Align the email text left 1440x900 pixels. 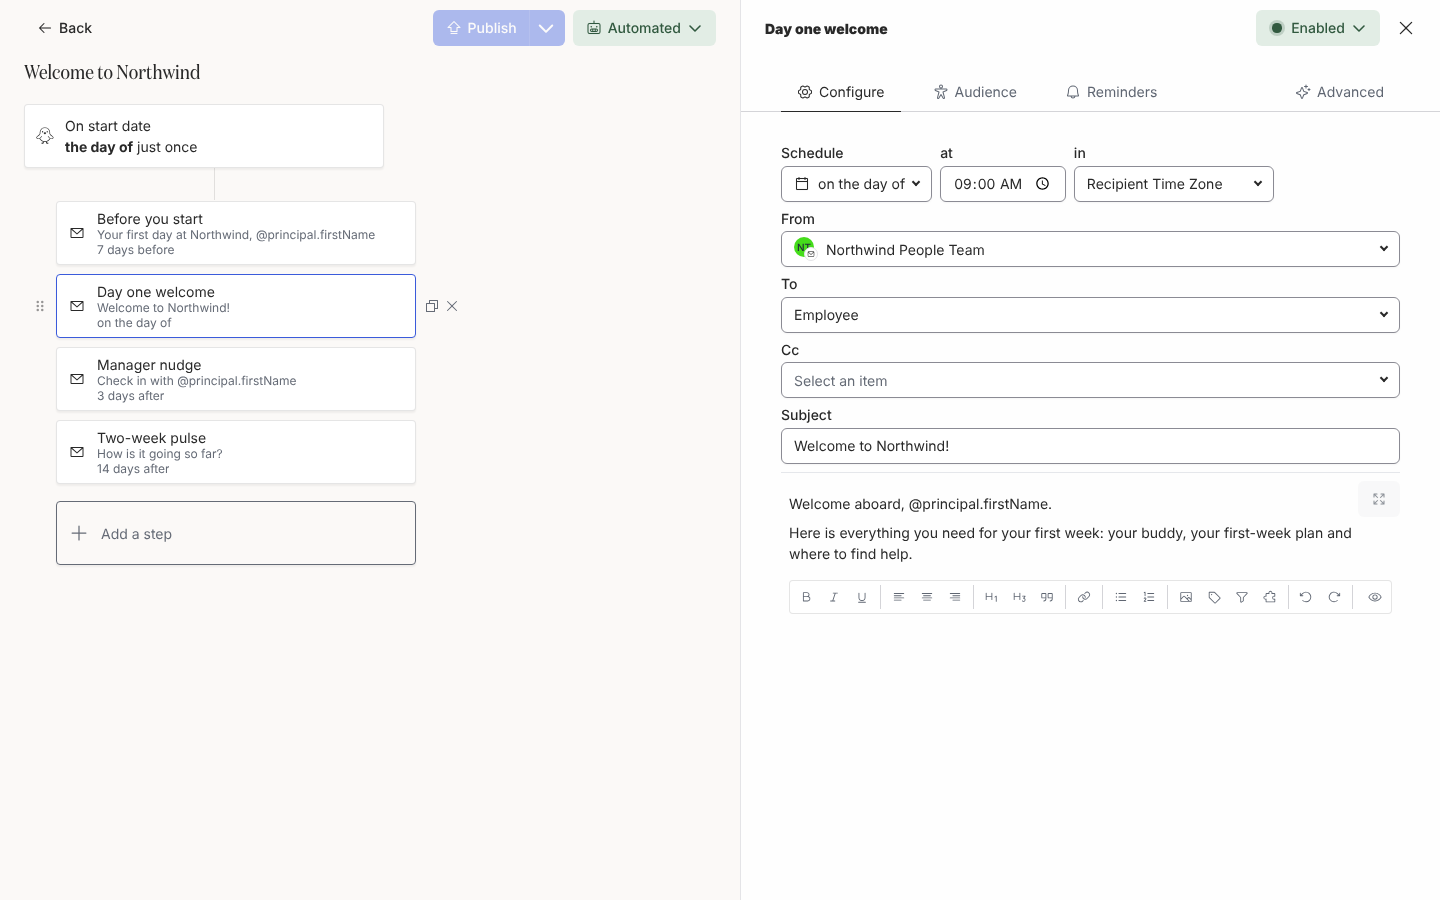click(899, 597)
